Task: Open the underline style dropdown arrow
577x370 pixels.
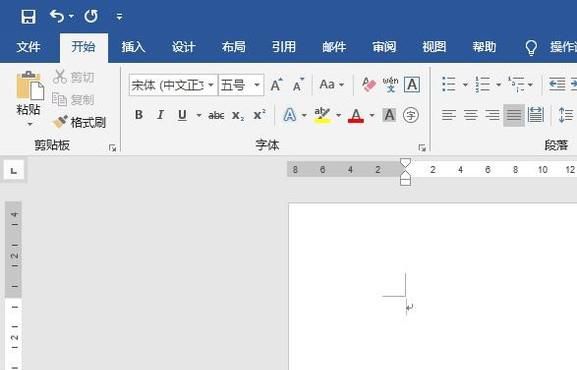Action: point(199,116)
